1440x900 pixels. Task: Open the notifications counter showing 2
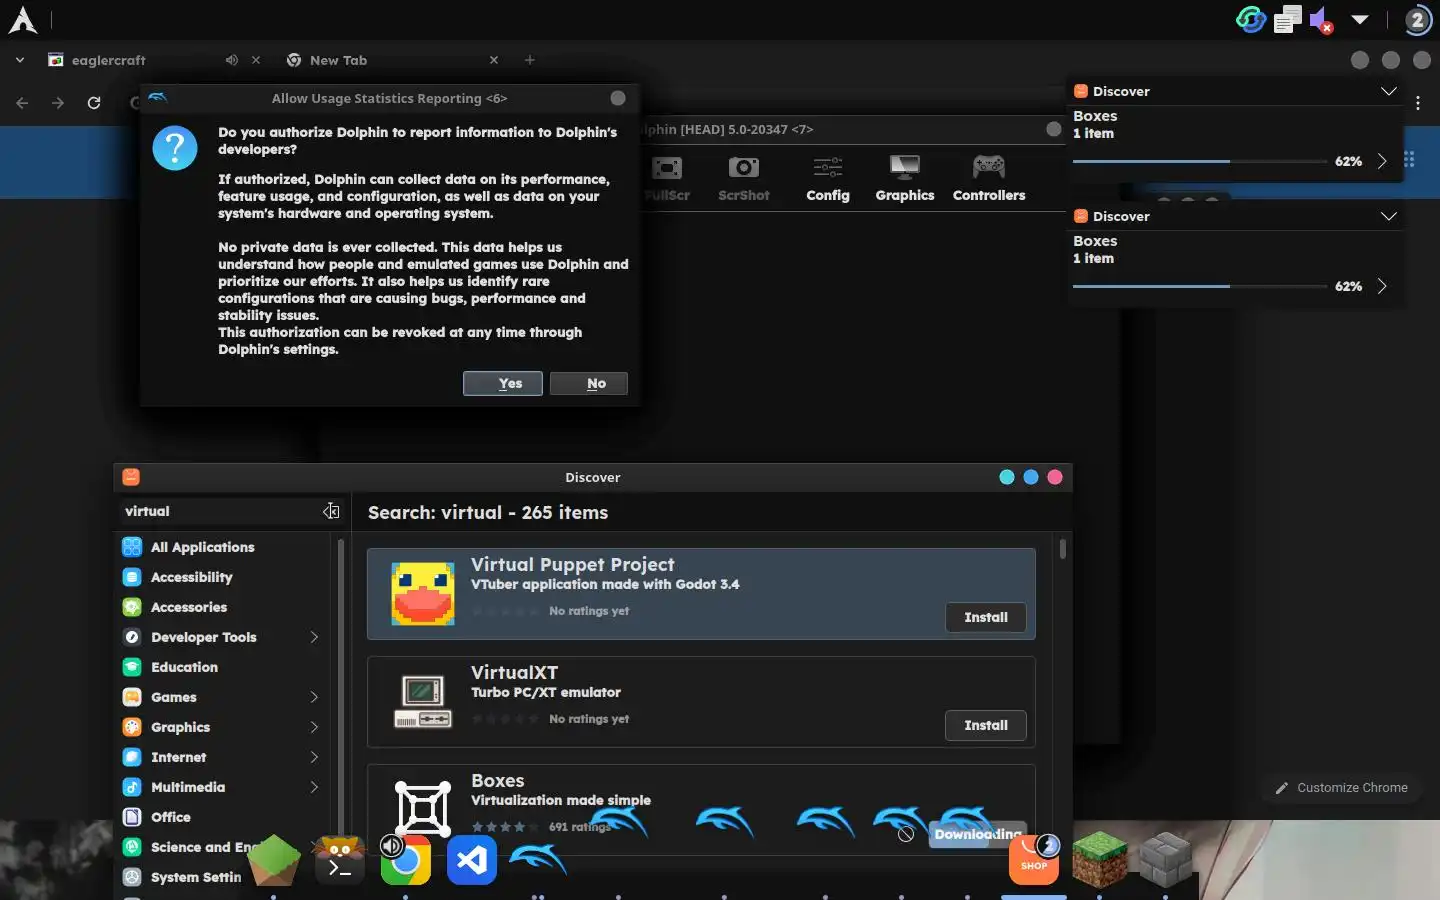[1417, 19]
